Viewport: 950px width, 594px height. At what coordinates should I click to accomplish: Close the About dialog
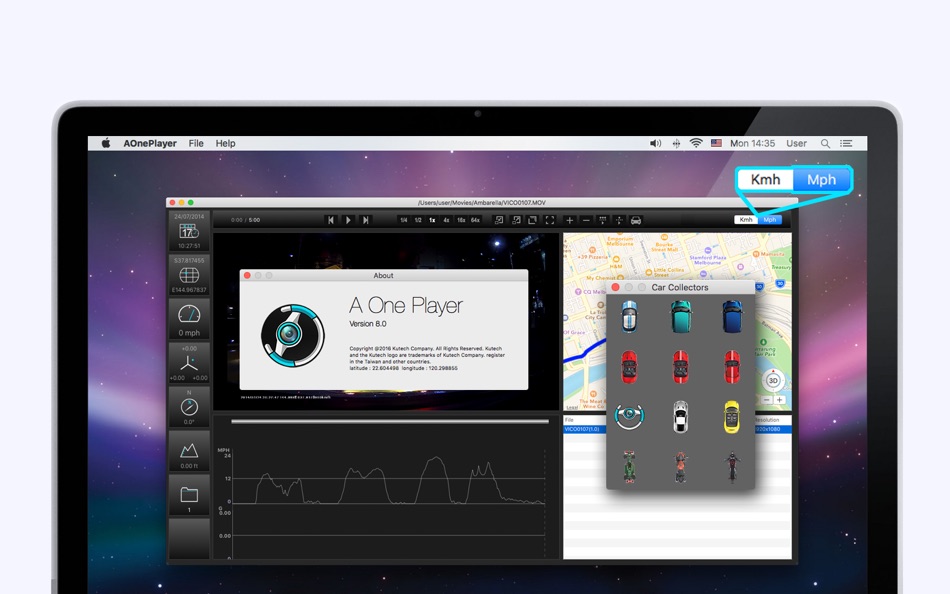coord(247,275)
